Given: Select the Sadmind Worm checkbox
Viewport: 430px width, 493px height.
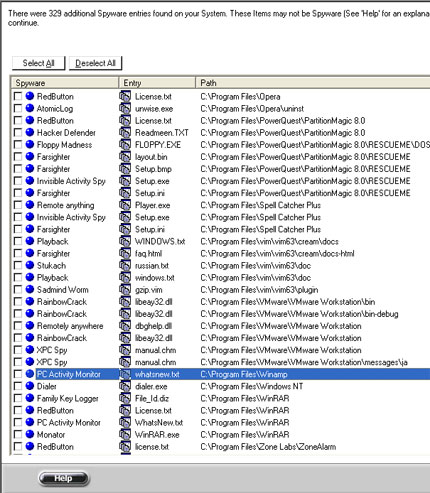Looking at the screenshot, I should coord(18,290).
